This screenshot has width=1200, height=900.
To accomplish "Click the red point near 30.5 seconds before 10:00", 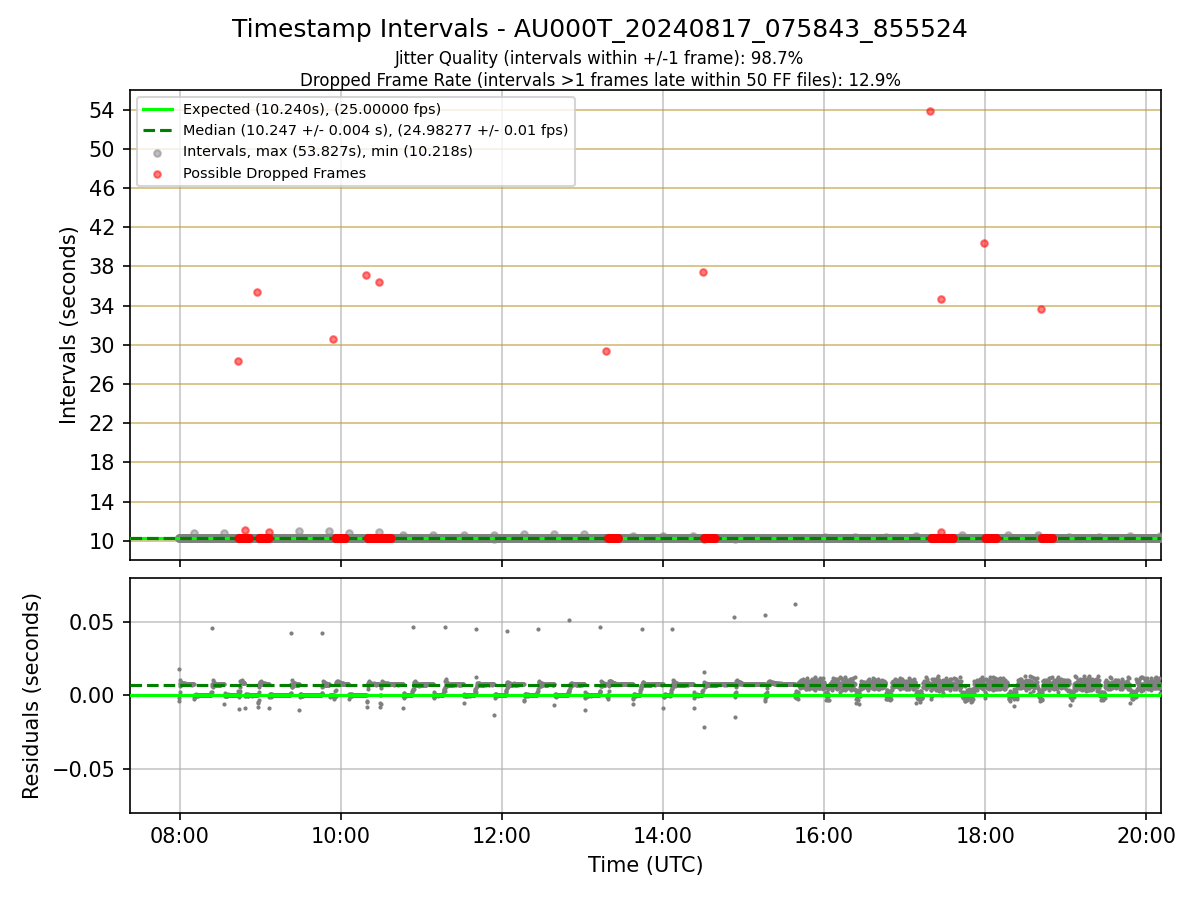I will [x=333, y=339].
